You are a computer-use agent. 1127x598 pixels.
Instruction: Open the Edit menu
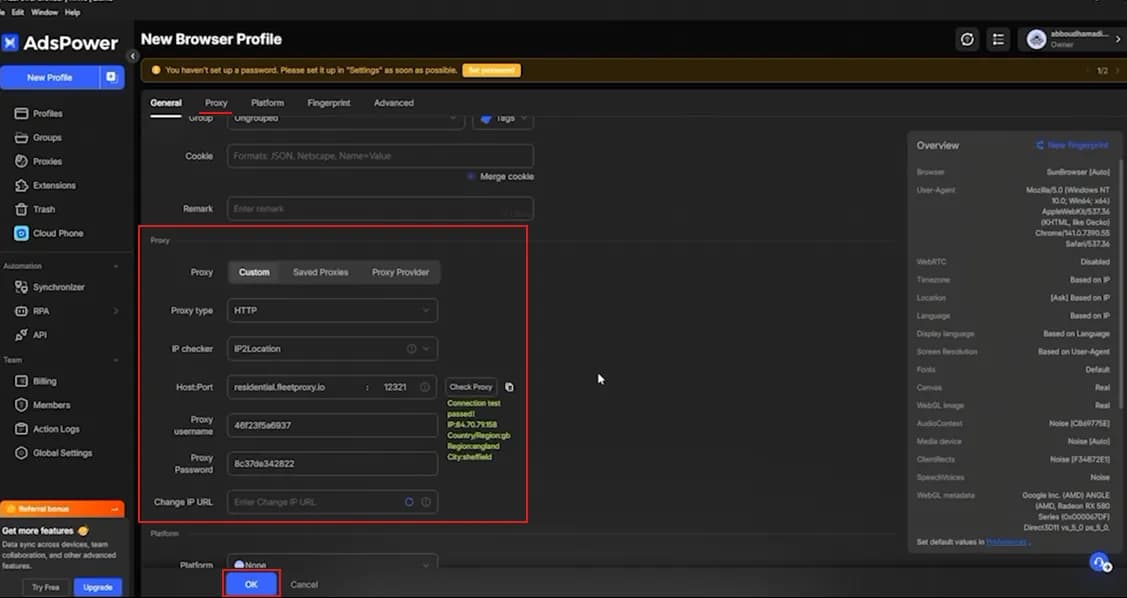pyautogui.click(x=17, y=12)
